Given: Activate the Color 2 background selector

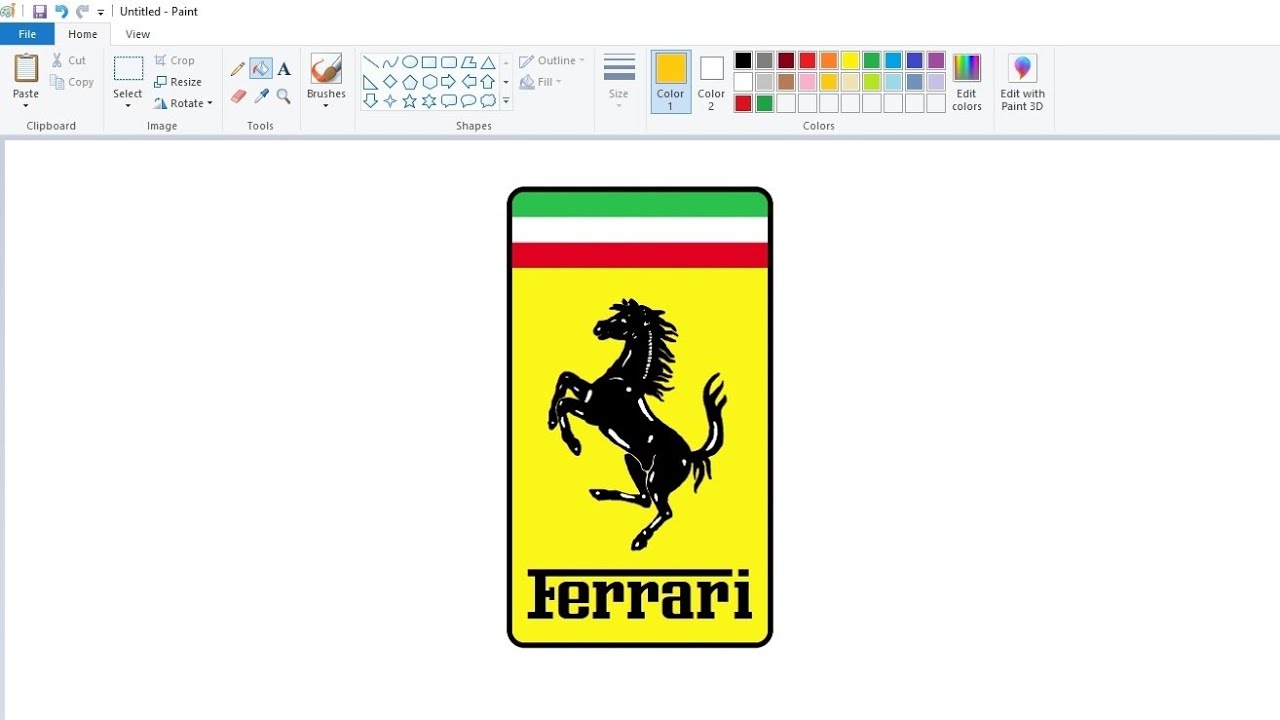Looking at the screenshot, I should click(711, 82).
